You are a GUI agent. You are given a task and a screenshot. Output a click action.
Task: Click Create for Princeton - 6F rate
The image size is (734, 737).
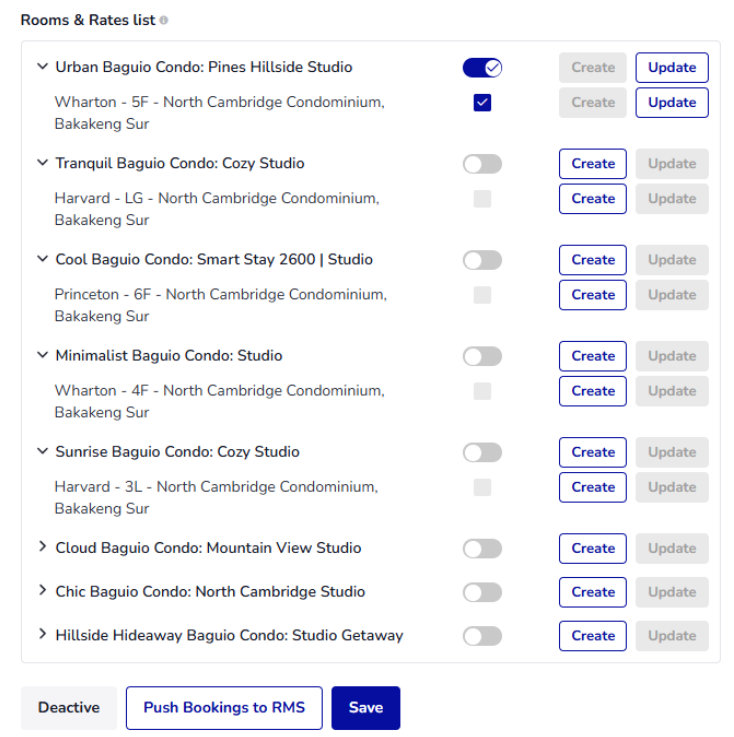(593, 295)
